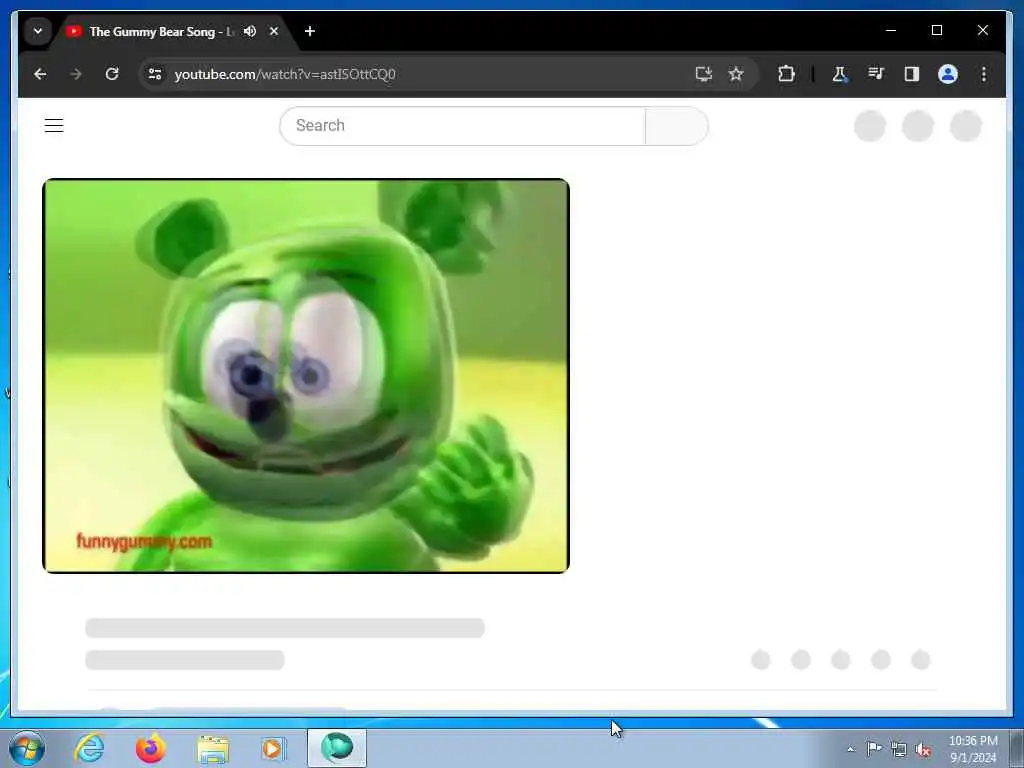Select the active browser taskbar button
This screenshot has width=1024, height=768.
(337, 748)
